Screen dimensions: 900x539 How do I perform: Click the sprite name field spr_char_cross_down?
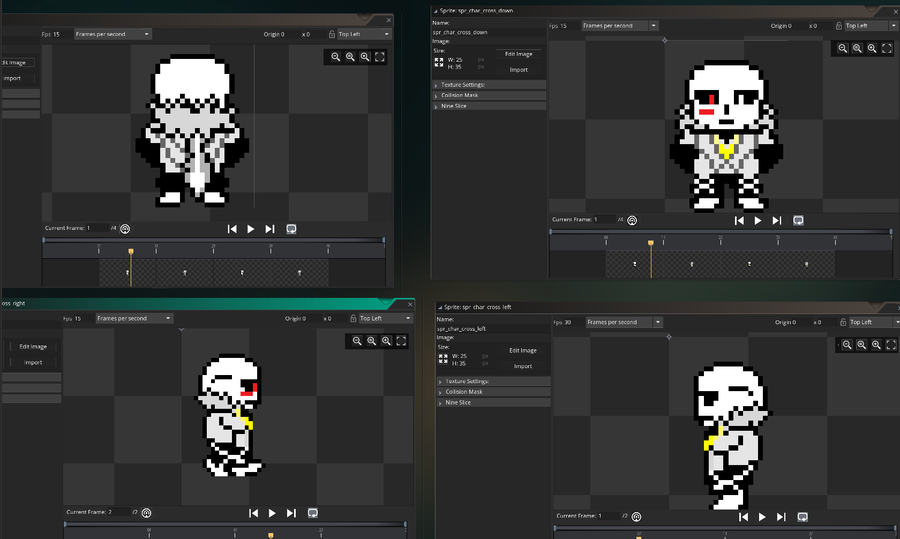[x=488, y=33]
